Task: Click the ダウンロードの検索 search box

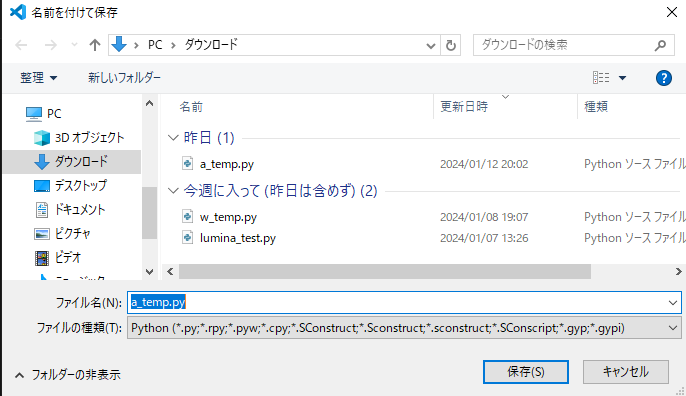Action: [x=574, y=45]
